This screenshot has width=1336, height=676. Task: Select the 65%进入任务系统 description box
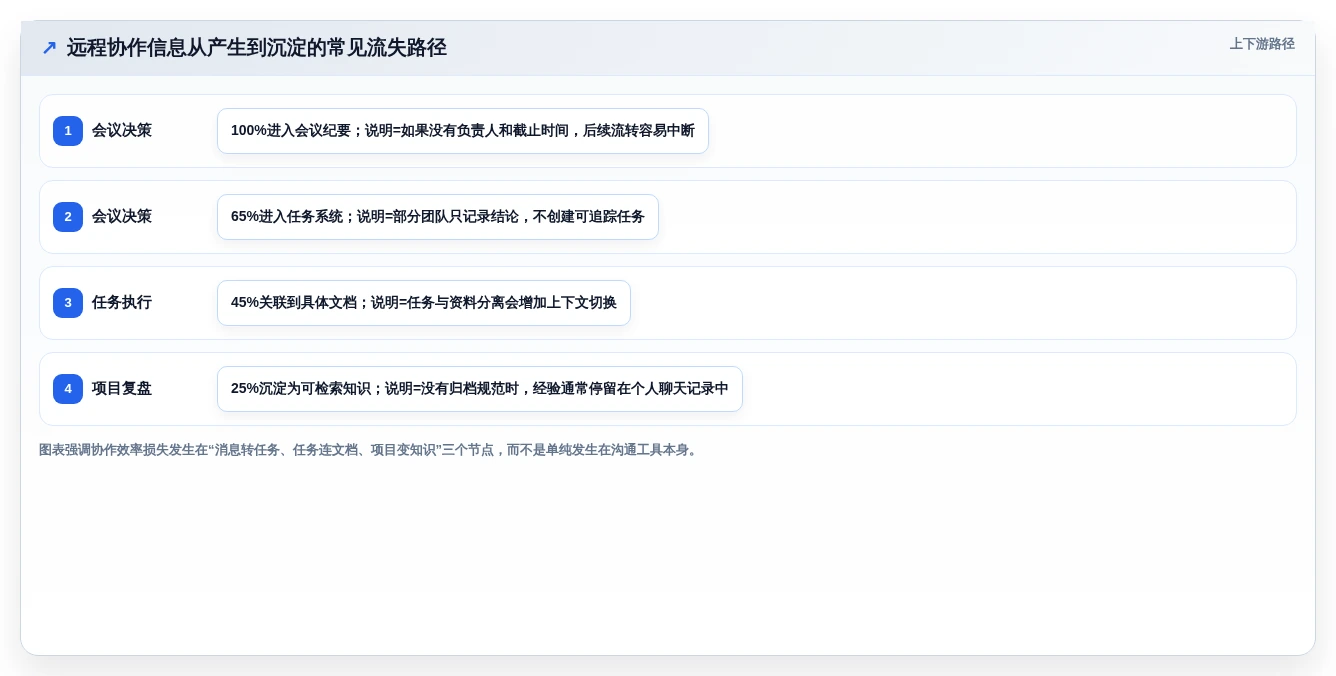pyautogui.click(x=438, y=217)
